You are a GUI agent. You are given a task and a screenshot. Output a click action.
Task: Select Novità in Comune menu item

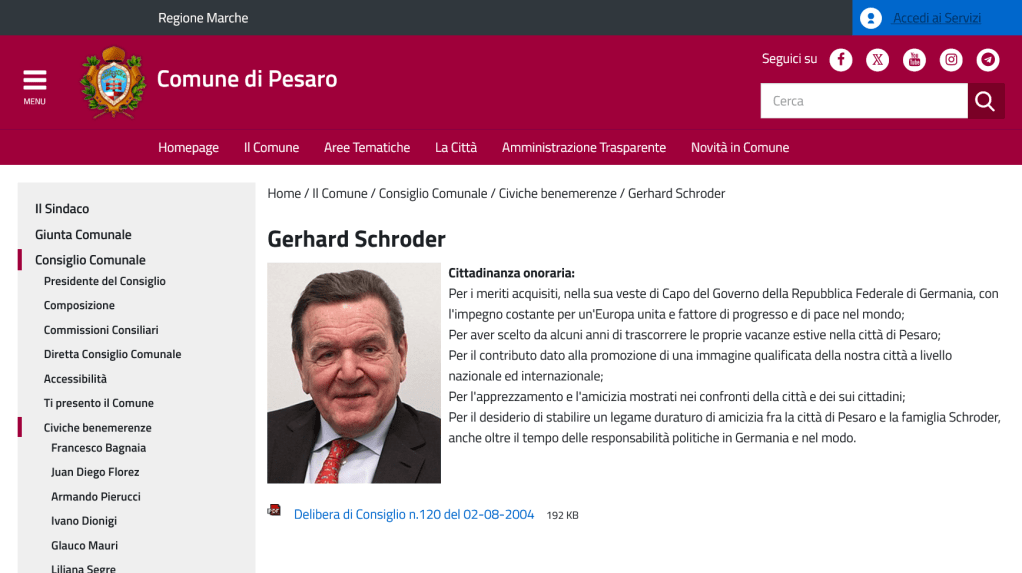(740, 147)
